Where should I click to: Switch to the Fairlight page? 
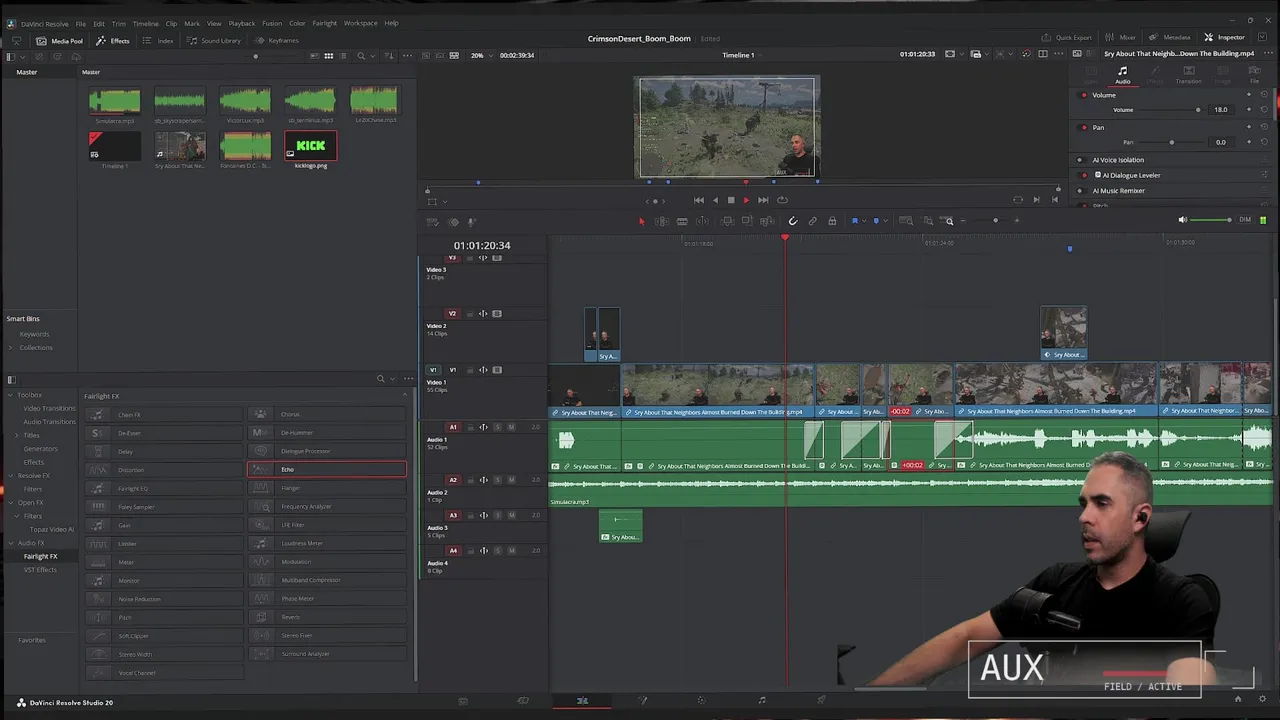tap(761, 701)
